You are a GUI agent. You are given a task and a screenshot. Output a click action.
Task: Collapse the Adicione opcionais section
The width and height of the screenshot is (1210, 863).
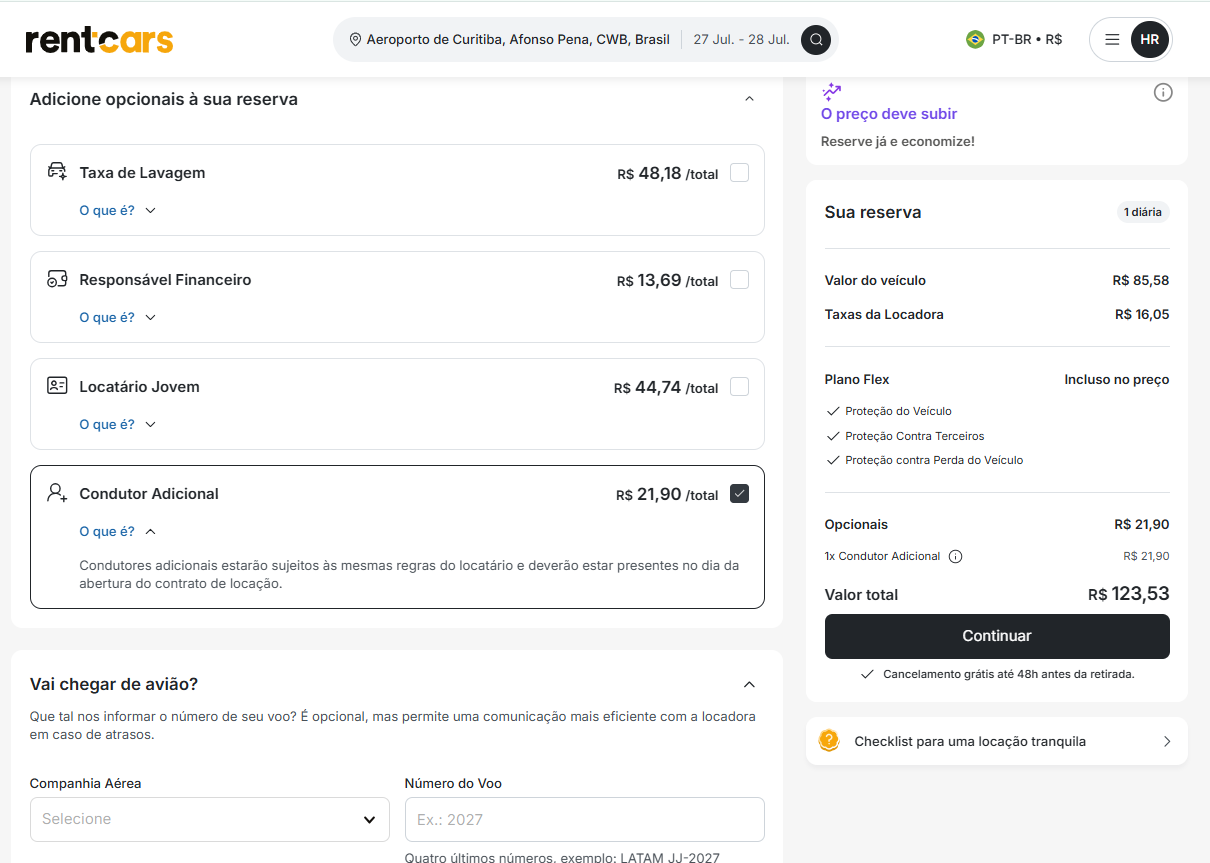click(749, 99)
